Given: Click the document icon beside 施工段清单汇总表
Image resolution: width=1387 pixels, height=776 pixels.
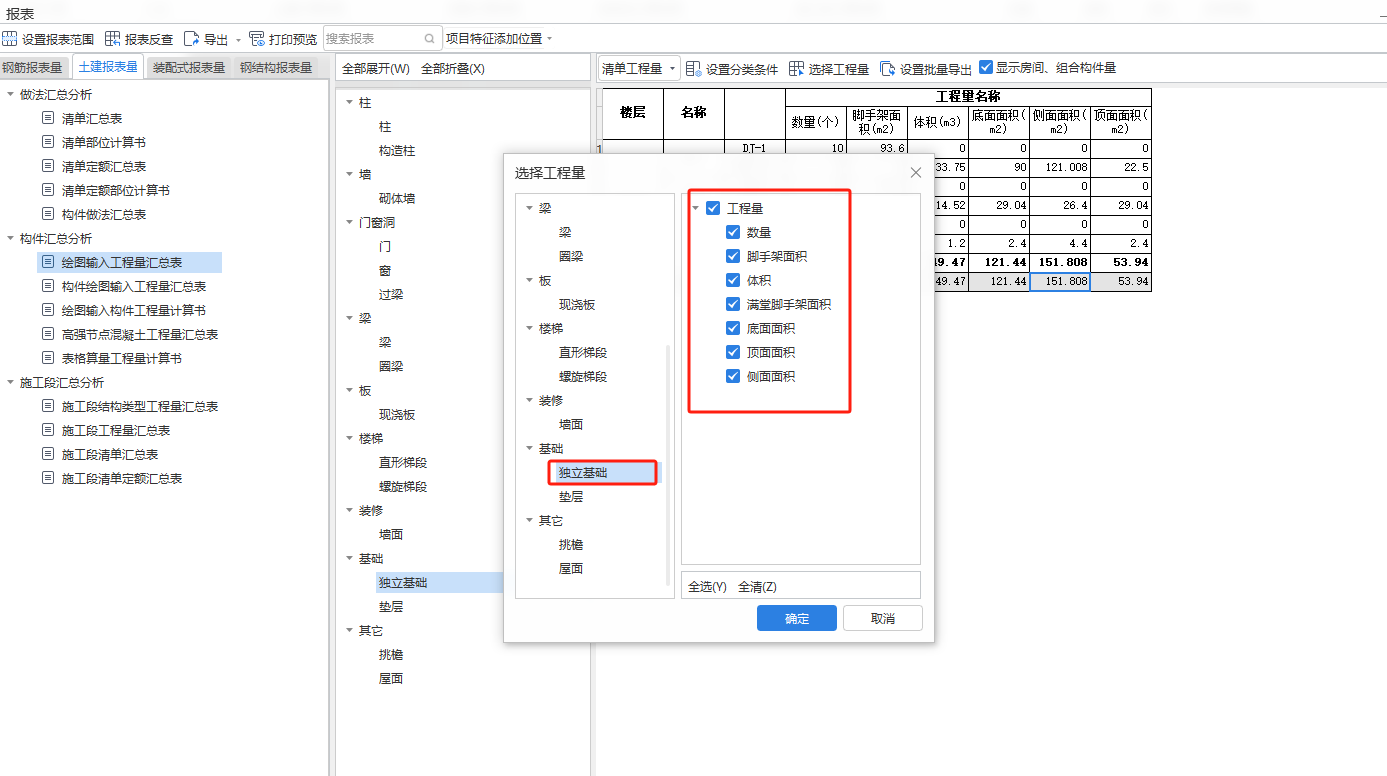Looking at the screenshot, I should pyautogui.click(x=48, y=454).
